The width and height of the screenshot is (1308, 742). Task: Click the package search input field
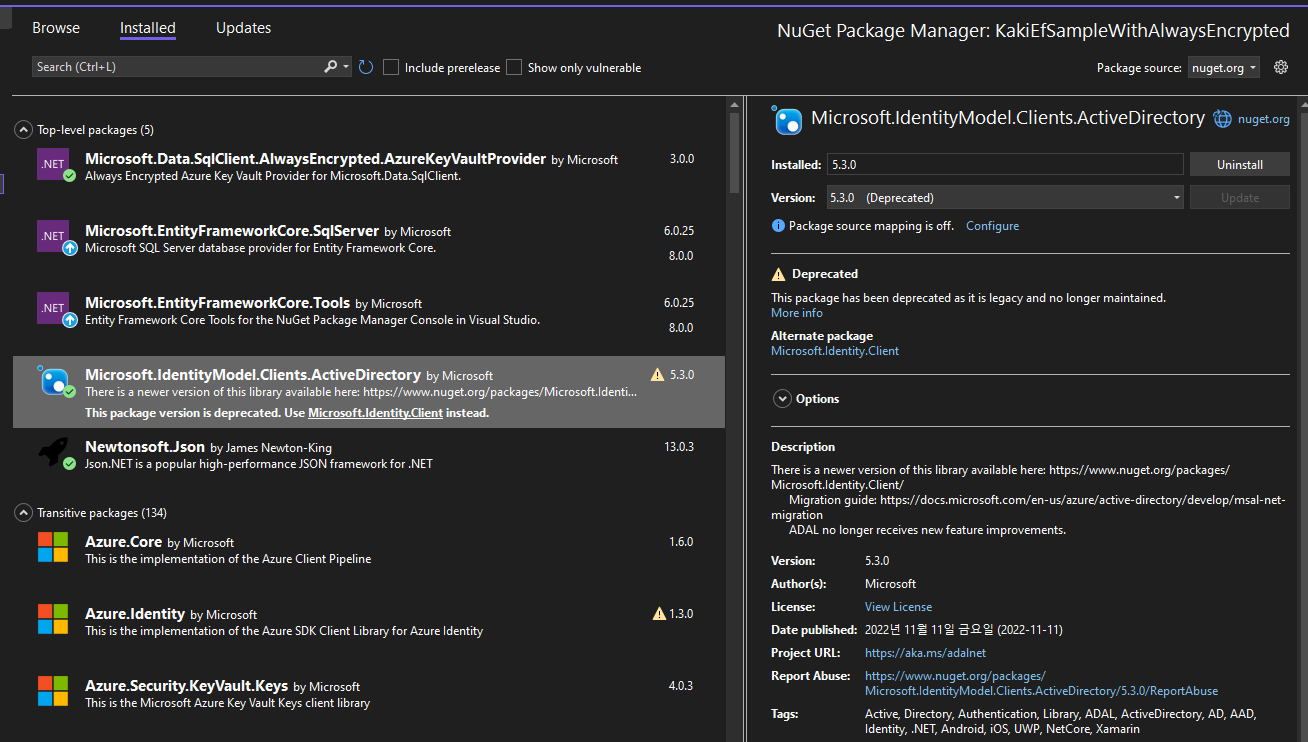pyautogui.click(x=177, y=67)
